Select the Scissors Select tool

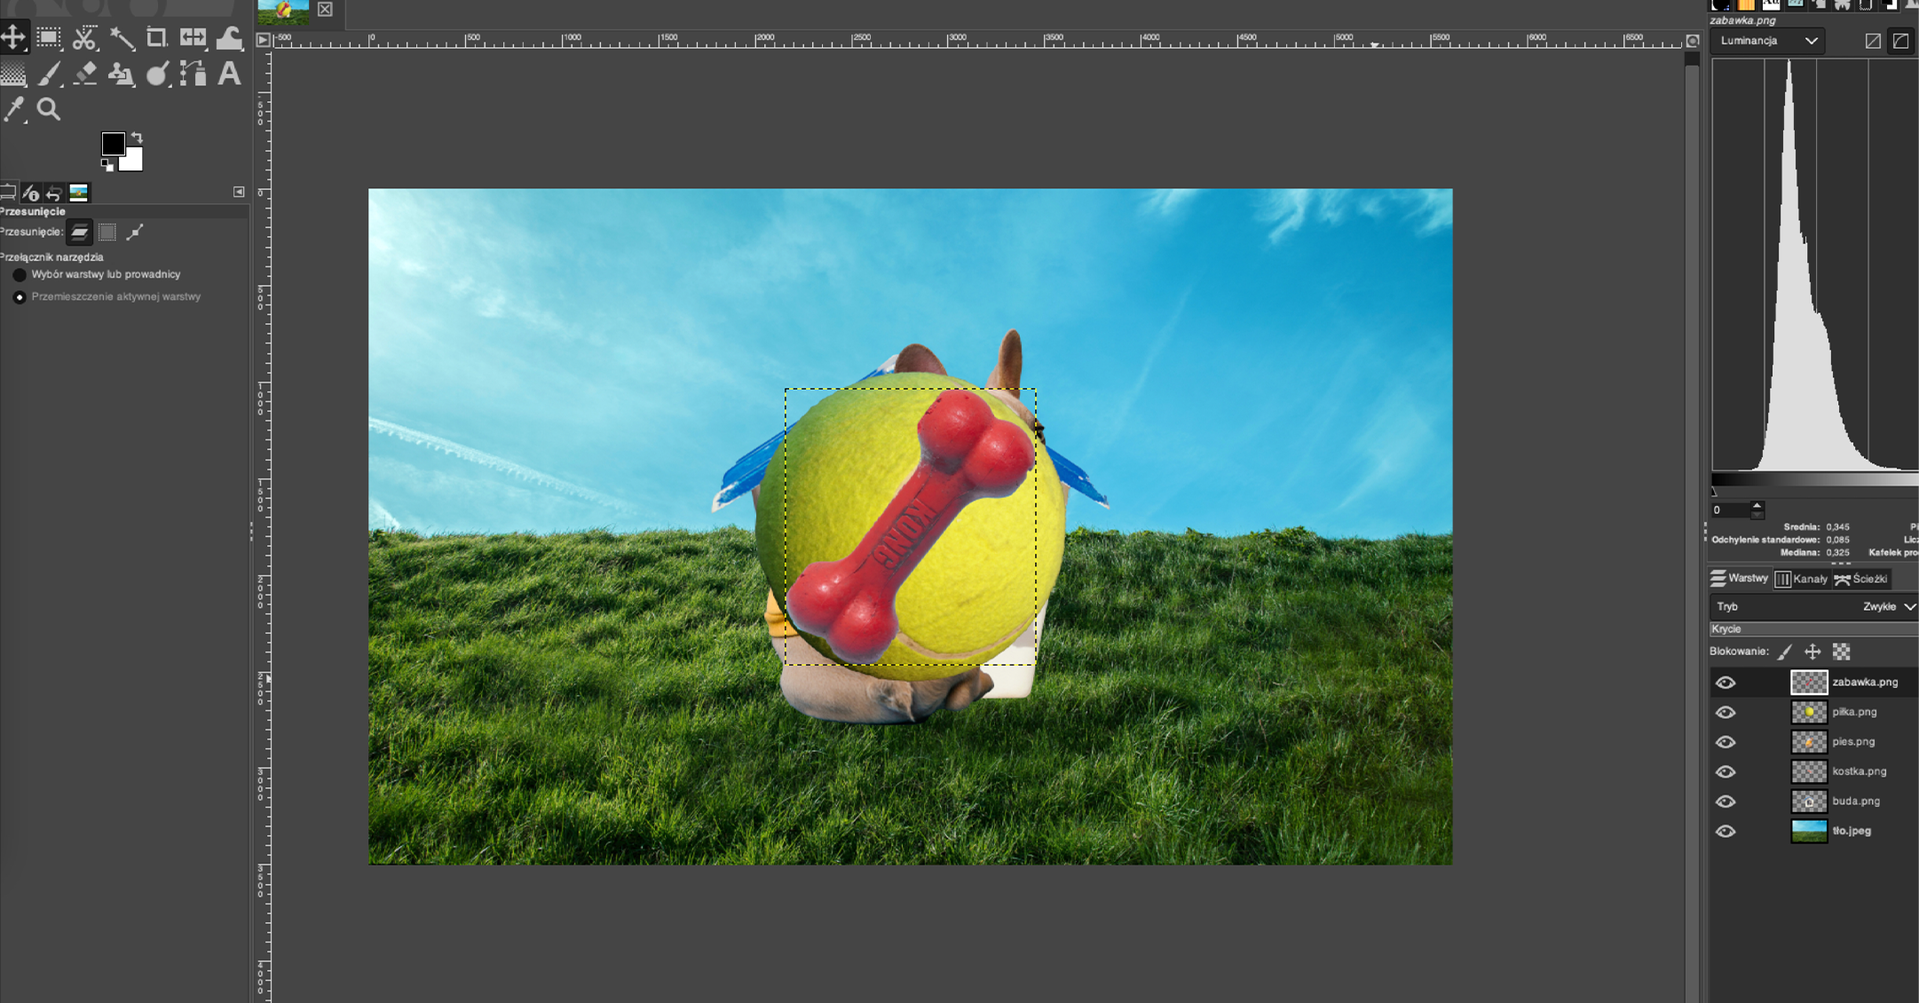(85, 38)
